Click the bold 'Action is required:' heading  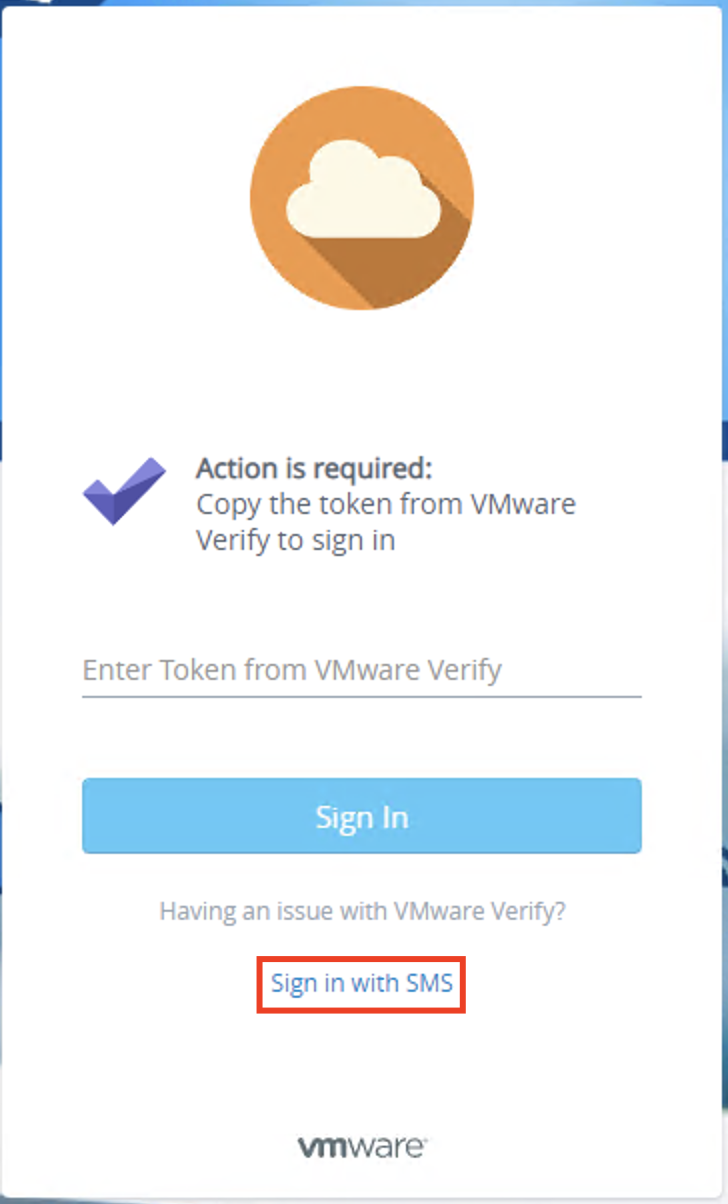coord(314,468)
